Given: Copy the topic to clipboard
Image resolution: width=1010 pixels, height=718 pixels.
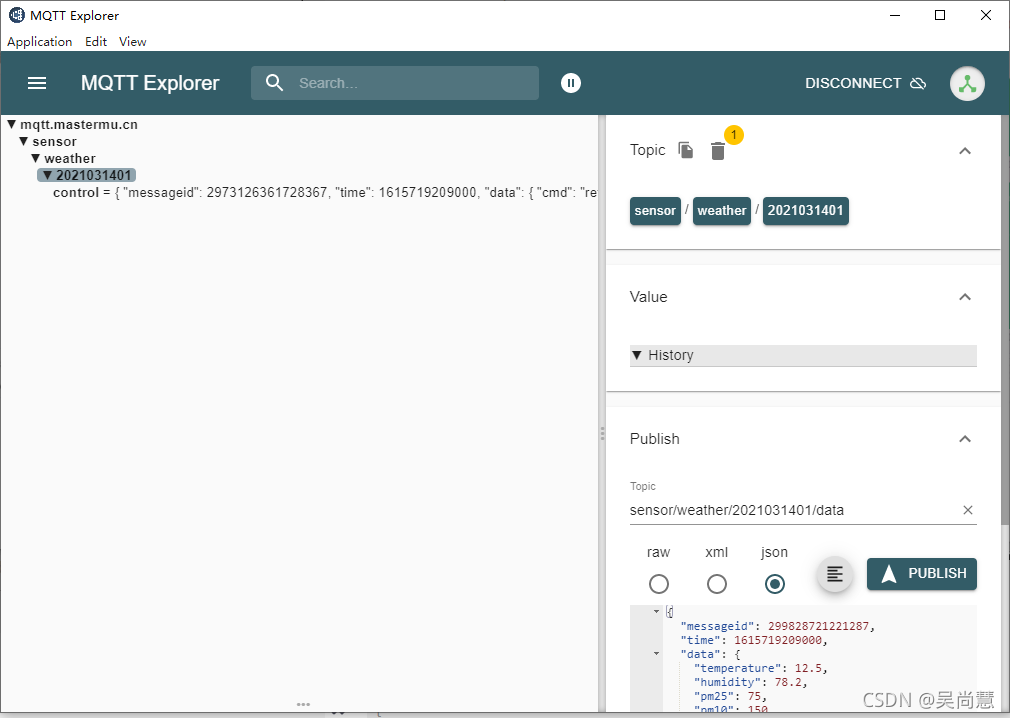Looking at the screenshot, I should [686, 150].
